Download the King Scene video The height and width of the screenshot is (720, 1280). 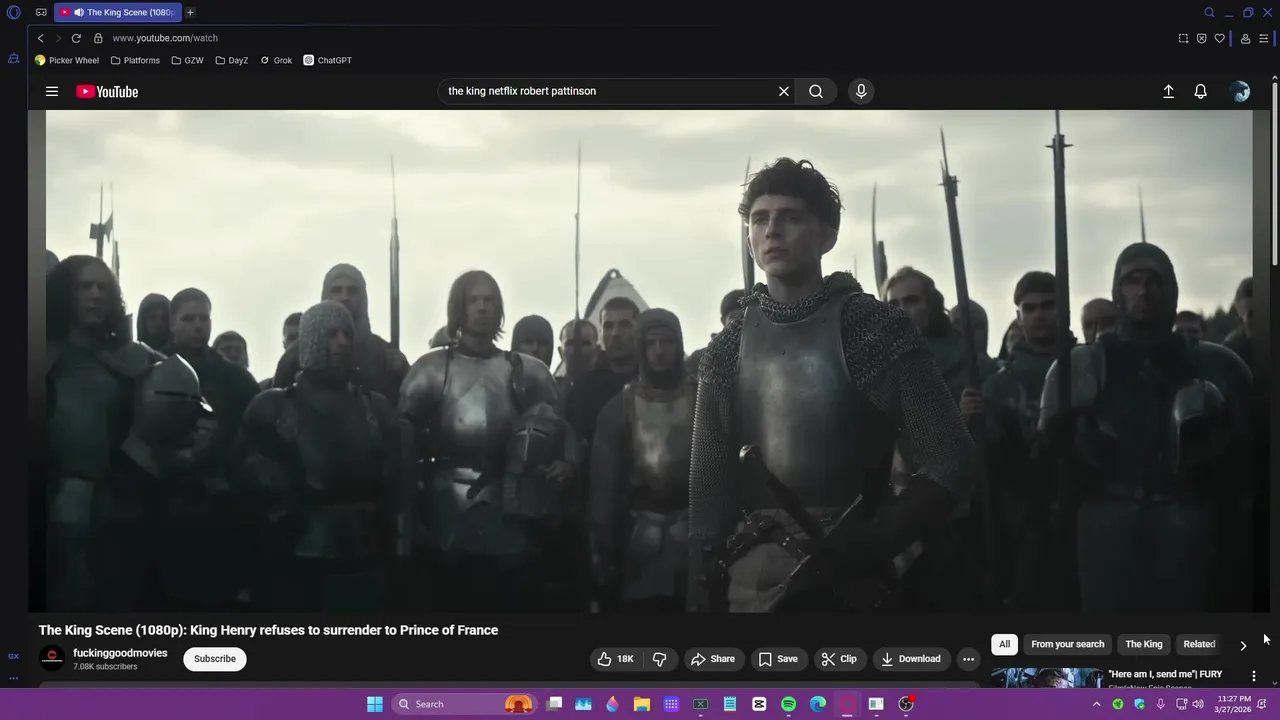coord(911,659)
